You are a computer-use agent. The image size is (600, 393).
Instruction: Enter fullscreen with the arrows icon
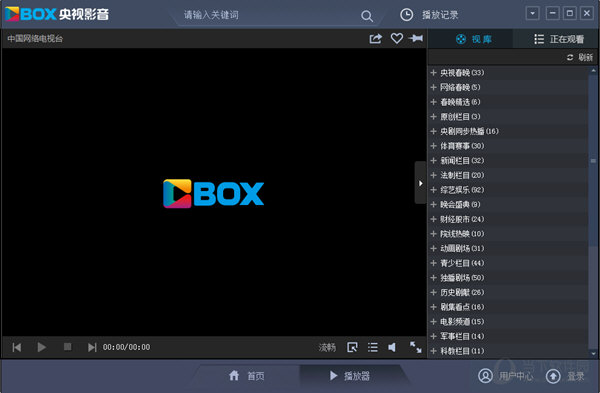coord(416,347)
